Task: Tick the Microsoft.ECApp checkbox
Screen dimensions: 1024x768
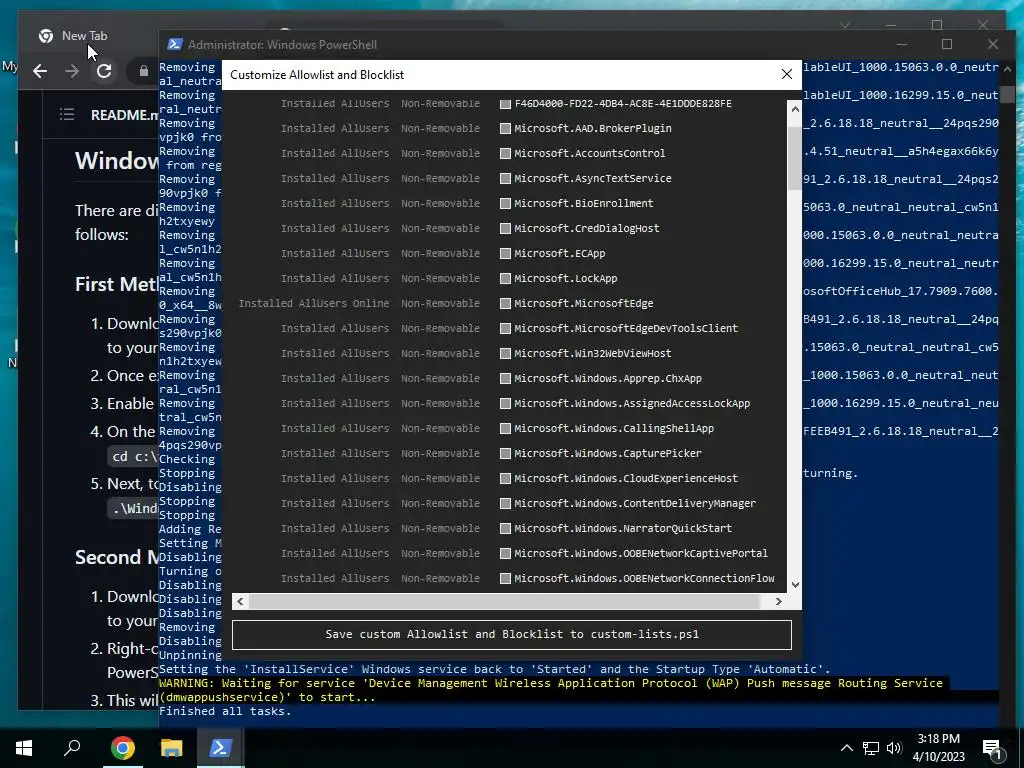Action: (505, 253)
